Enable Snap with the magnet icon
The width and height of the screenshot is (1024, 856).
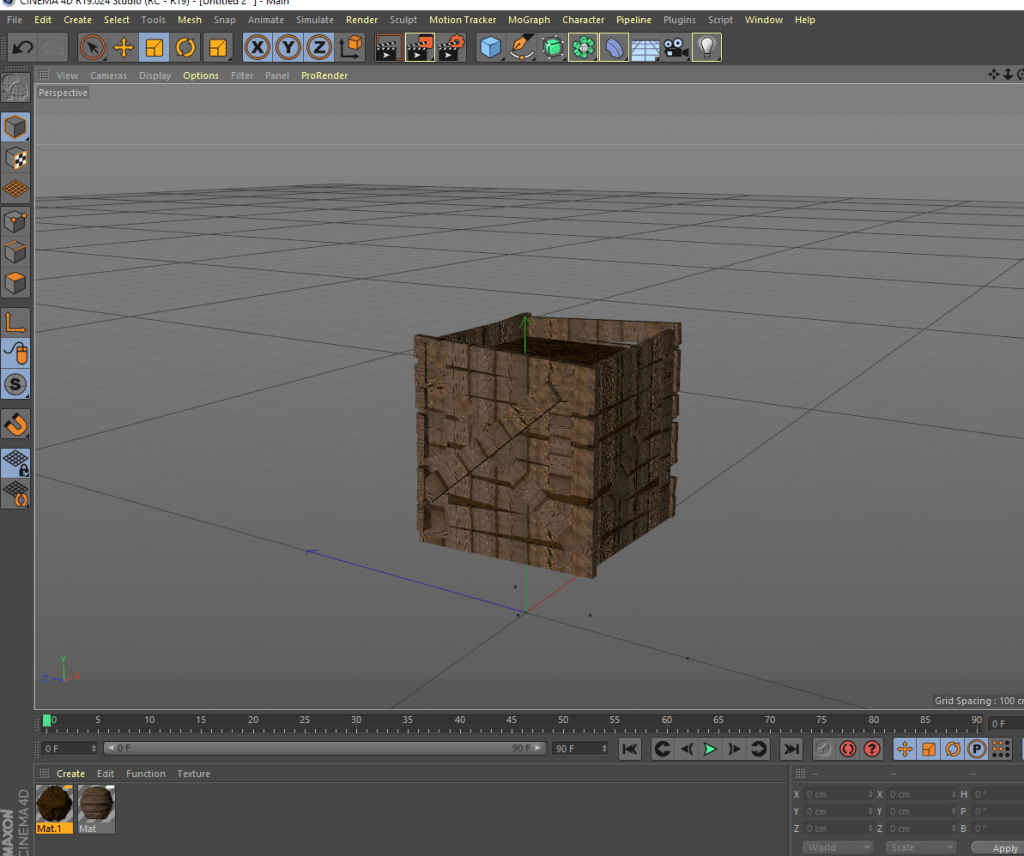[x=16, y=423]
